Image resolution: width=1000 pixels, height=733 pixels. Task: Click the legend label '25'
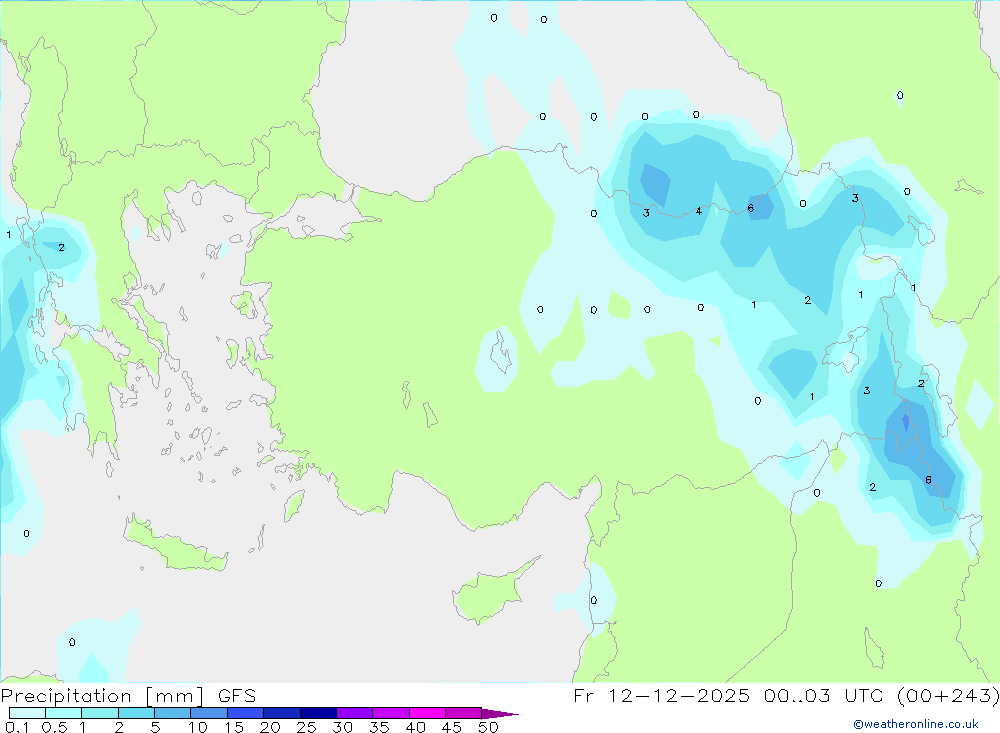(x=306, y=727)
